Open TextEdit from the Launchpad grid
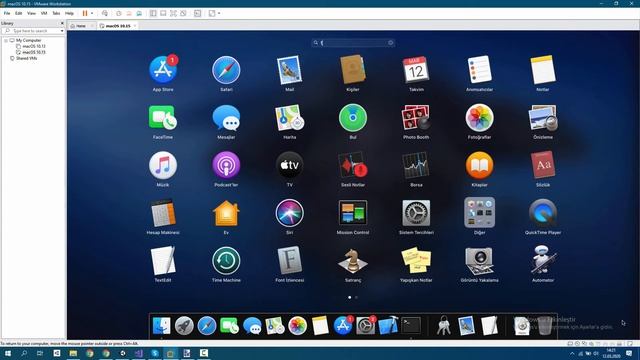 pyautogui.click(x=163, y=261)
